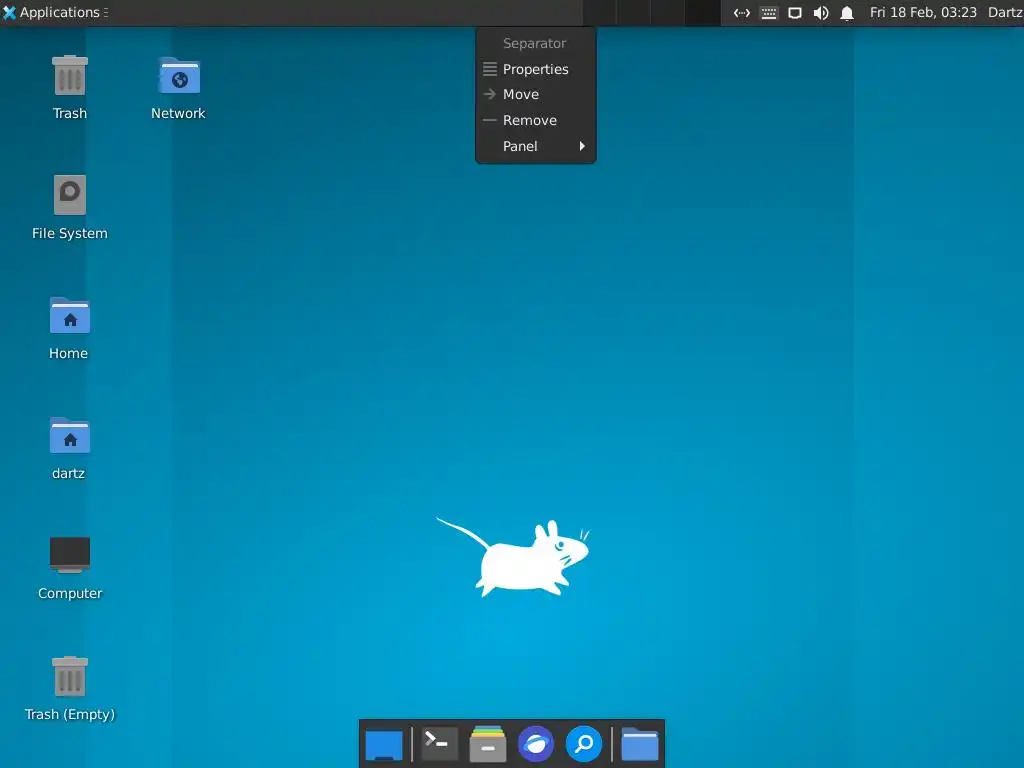This screenshot has width=1024, height=768.
Task: Open the file manager dock icon
Action: pyautogui.click(x=488, y=744)
